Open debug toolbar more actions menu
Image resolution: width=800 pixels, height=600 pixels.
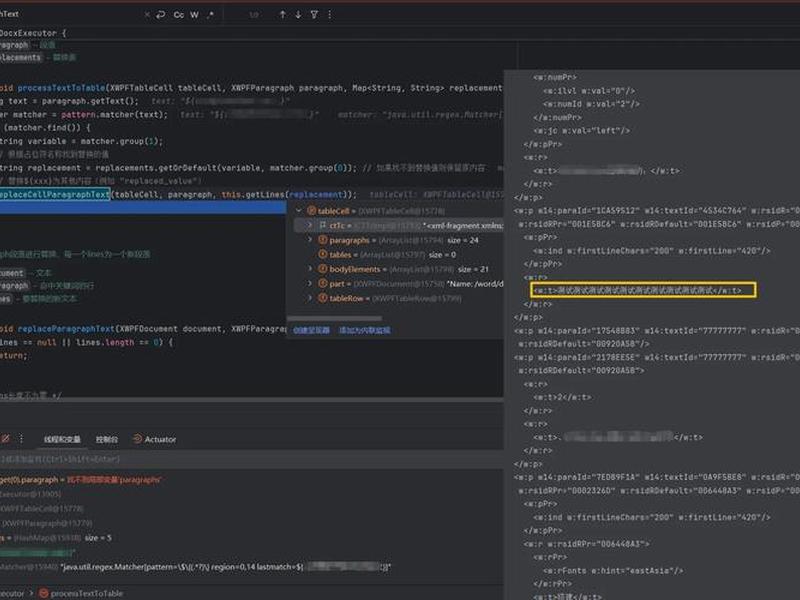coord(21,439)
